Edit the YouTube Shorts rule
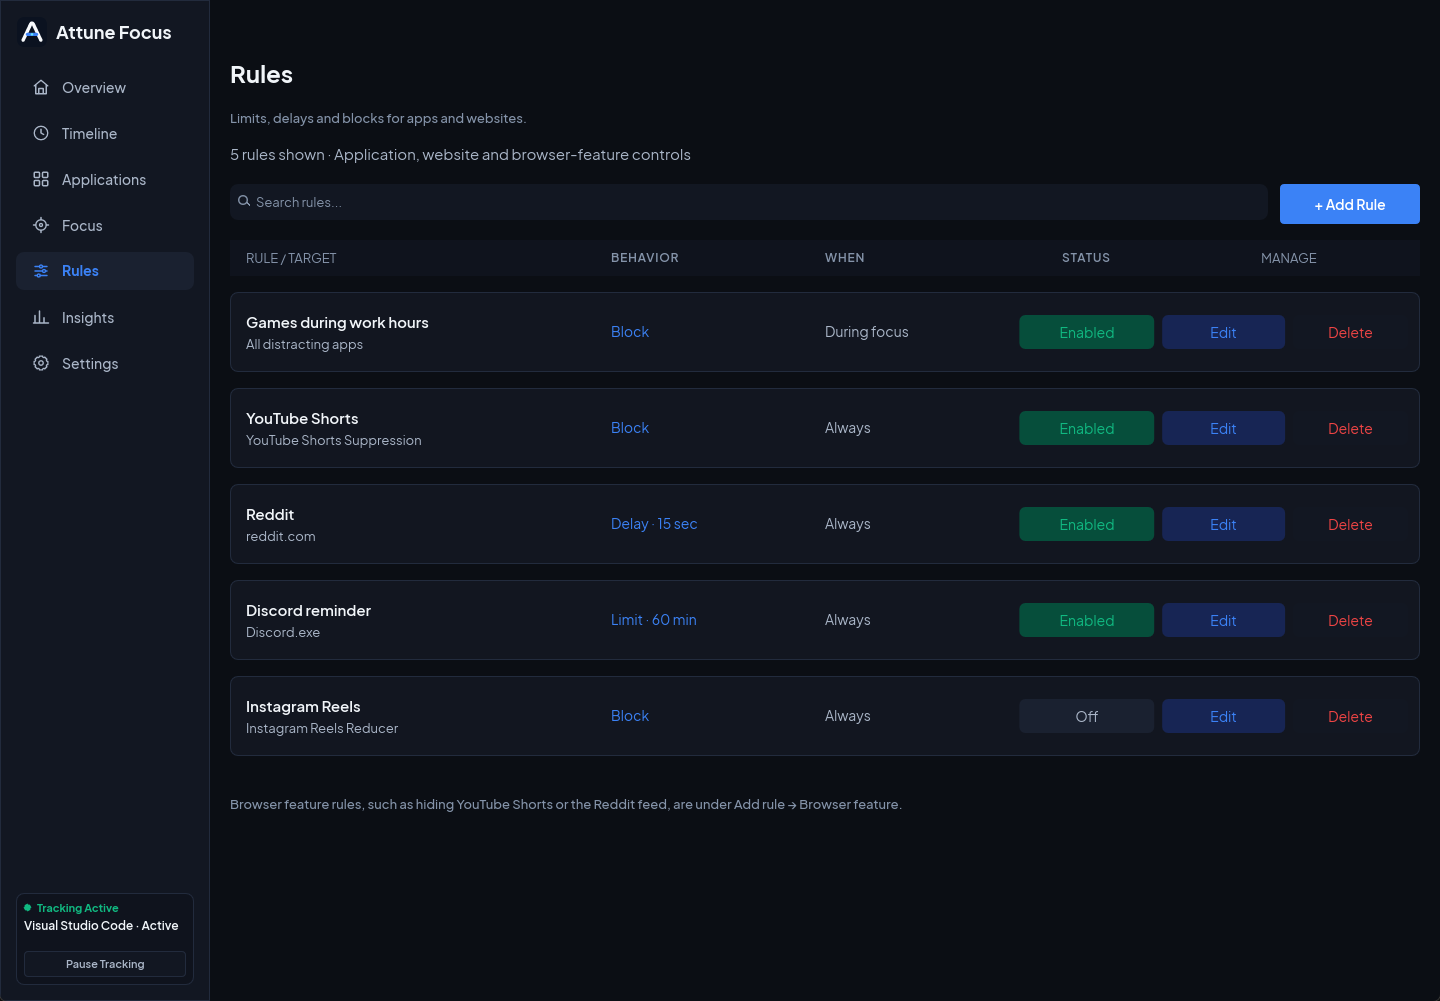Viewport: 1440px width, 1001px height. point(1223,428)
